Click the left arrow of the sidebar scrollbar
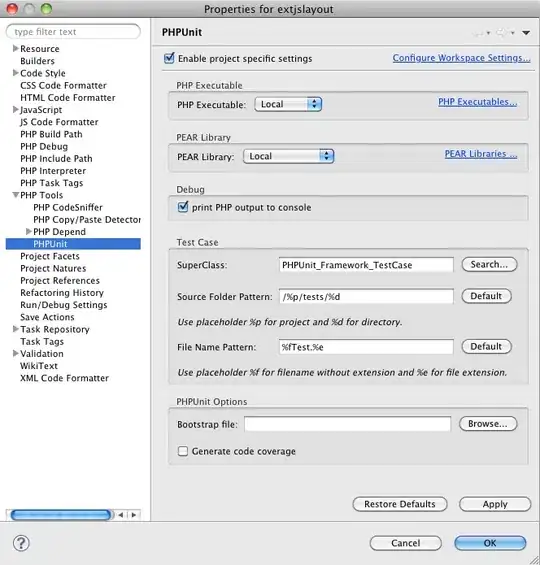Screen dimensions: 540x565 [121, 515]
